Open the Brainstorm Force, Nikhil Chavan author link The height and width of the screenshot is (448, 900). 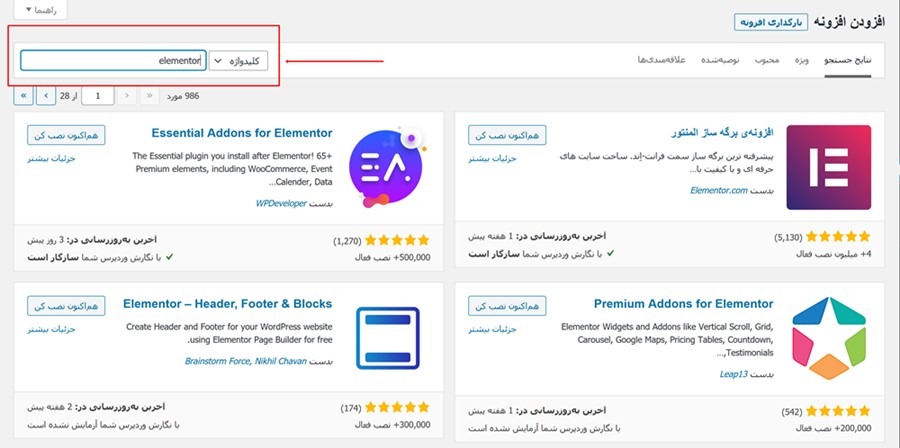point(246,361)
